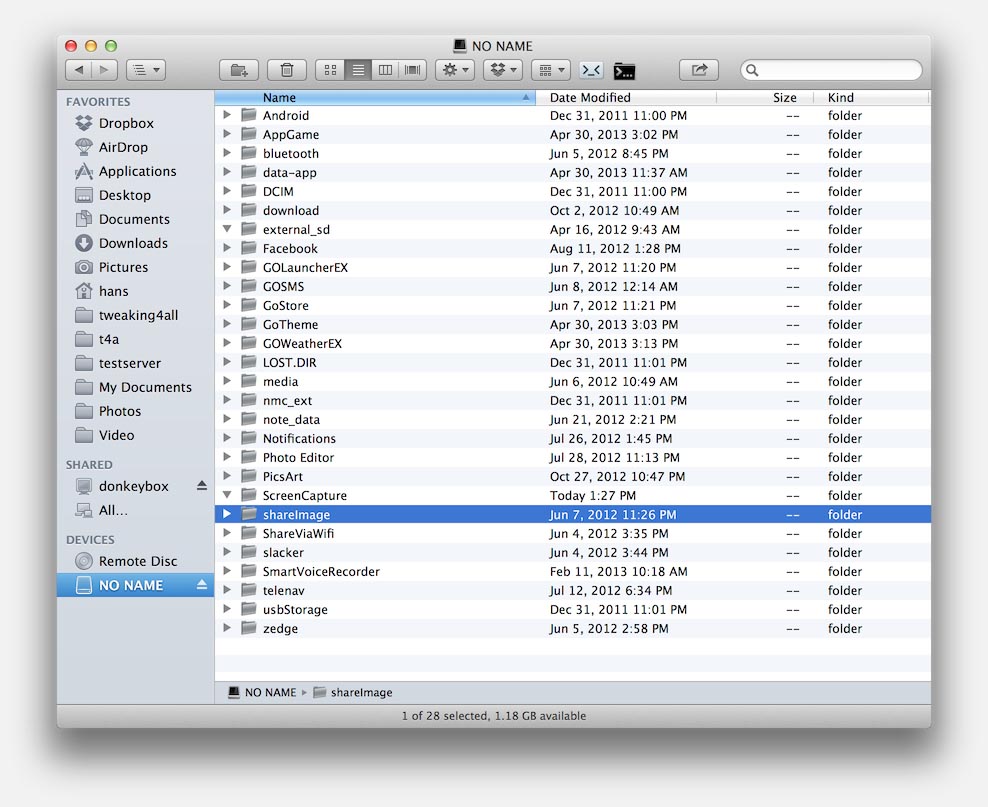Sort by Date Modified column header
The width and height of the screenshot is (988, 807).
626,98
